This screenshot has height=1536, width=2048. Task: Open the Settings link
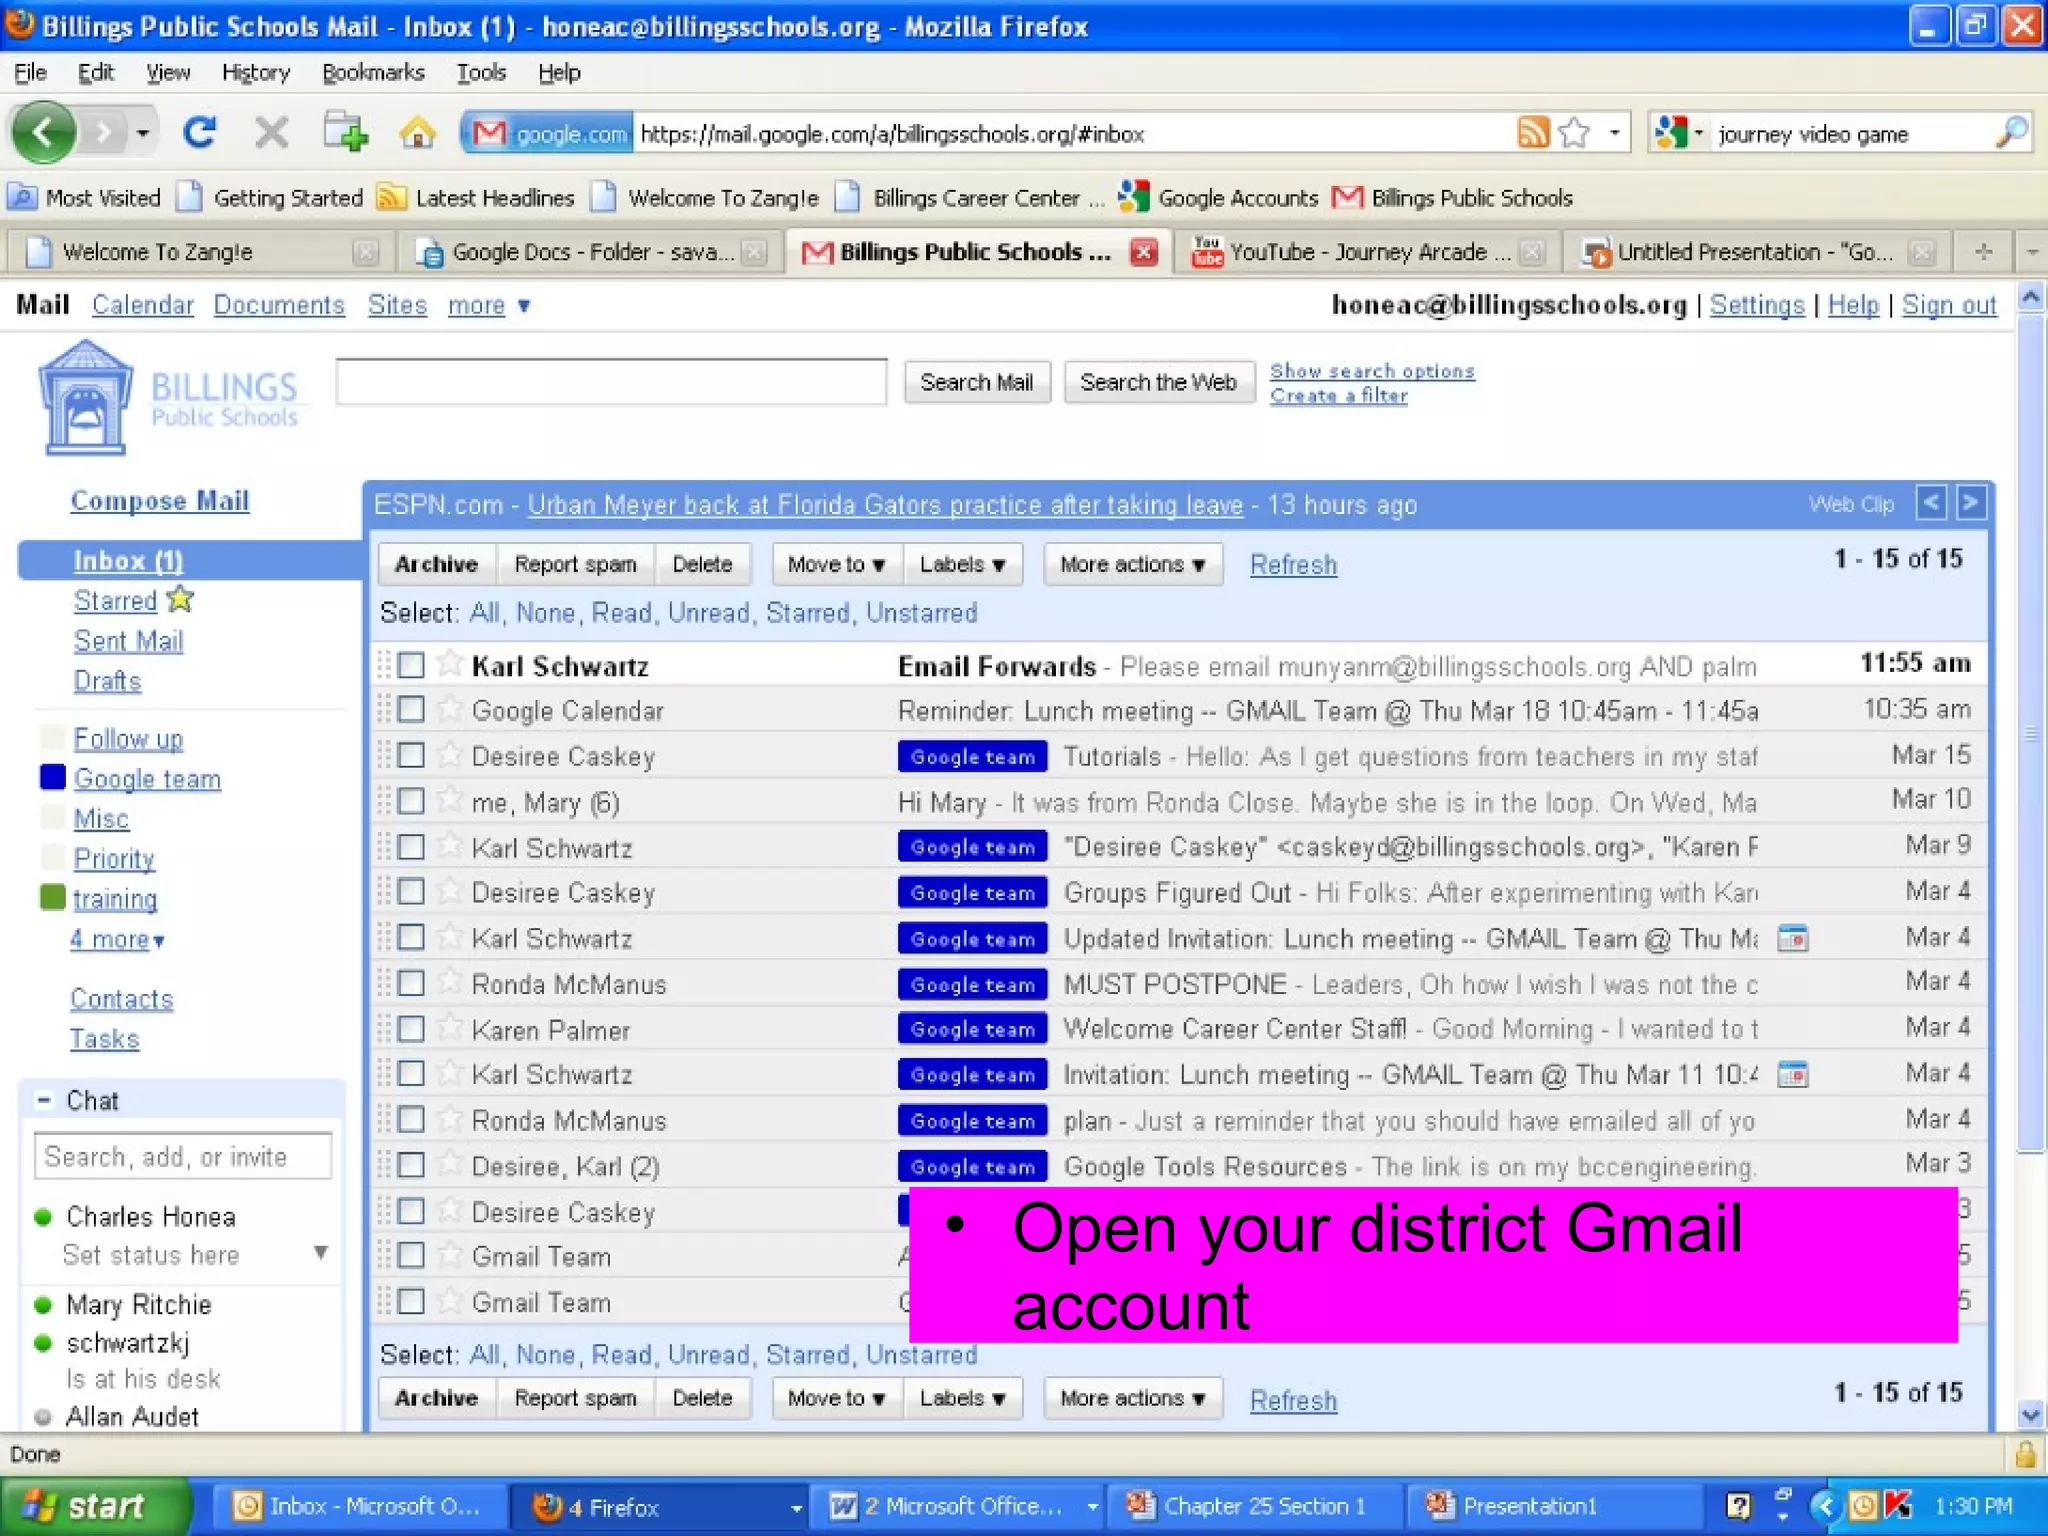click(x=1756, y=305)
